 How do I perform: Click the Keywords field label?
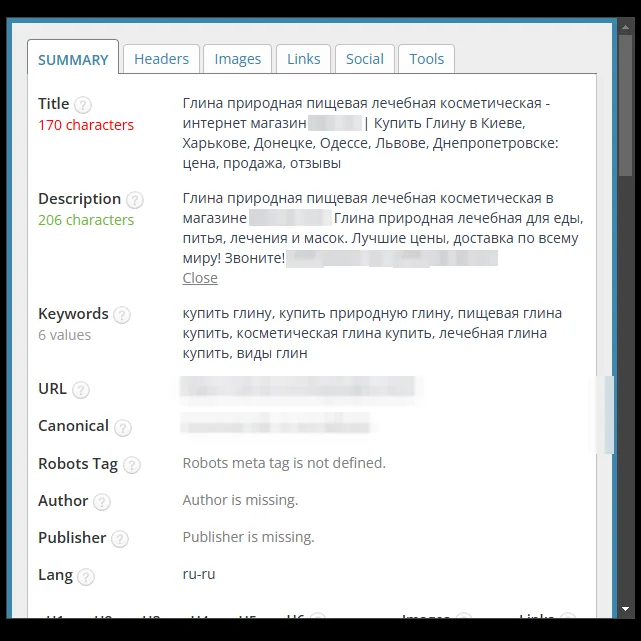point(73,314)
